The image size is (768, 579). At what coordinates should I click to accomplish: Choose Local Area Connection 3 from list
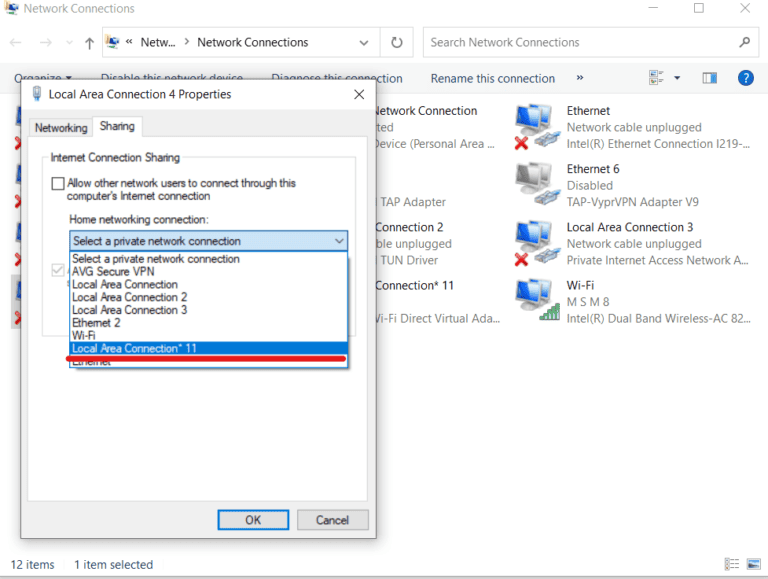209,310
